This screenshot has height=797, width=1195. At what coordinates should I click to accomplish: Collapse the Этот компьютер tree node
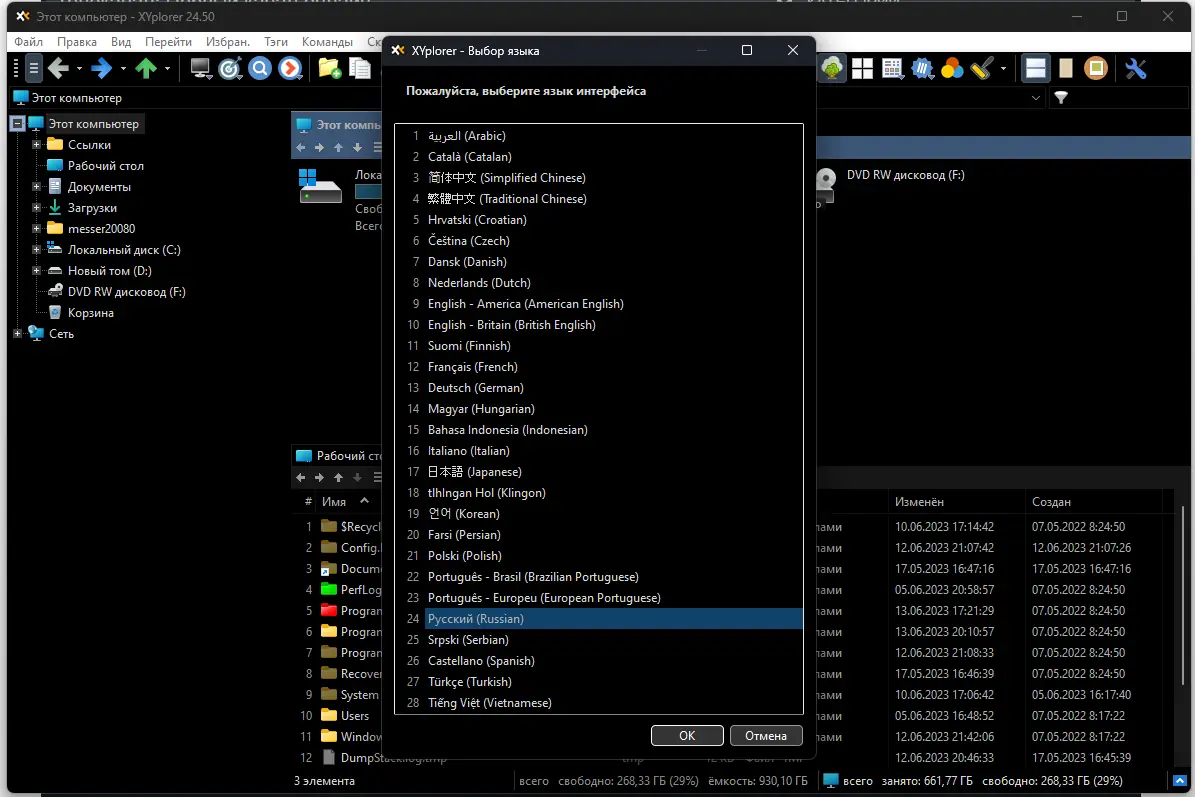coord(18,123)
